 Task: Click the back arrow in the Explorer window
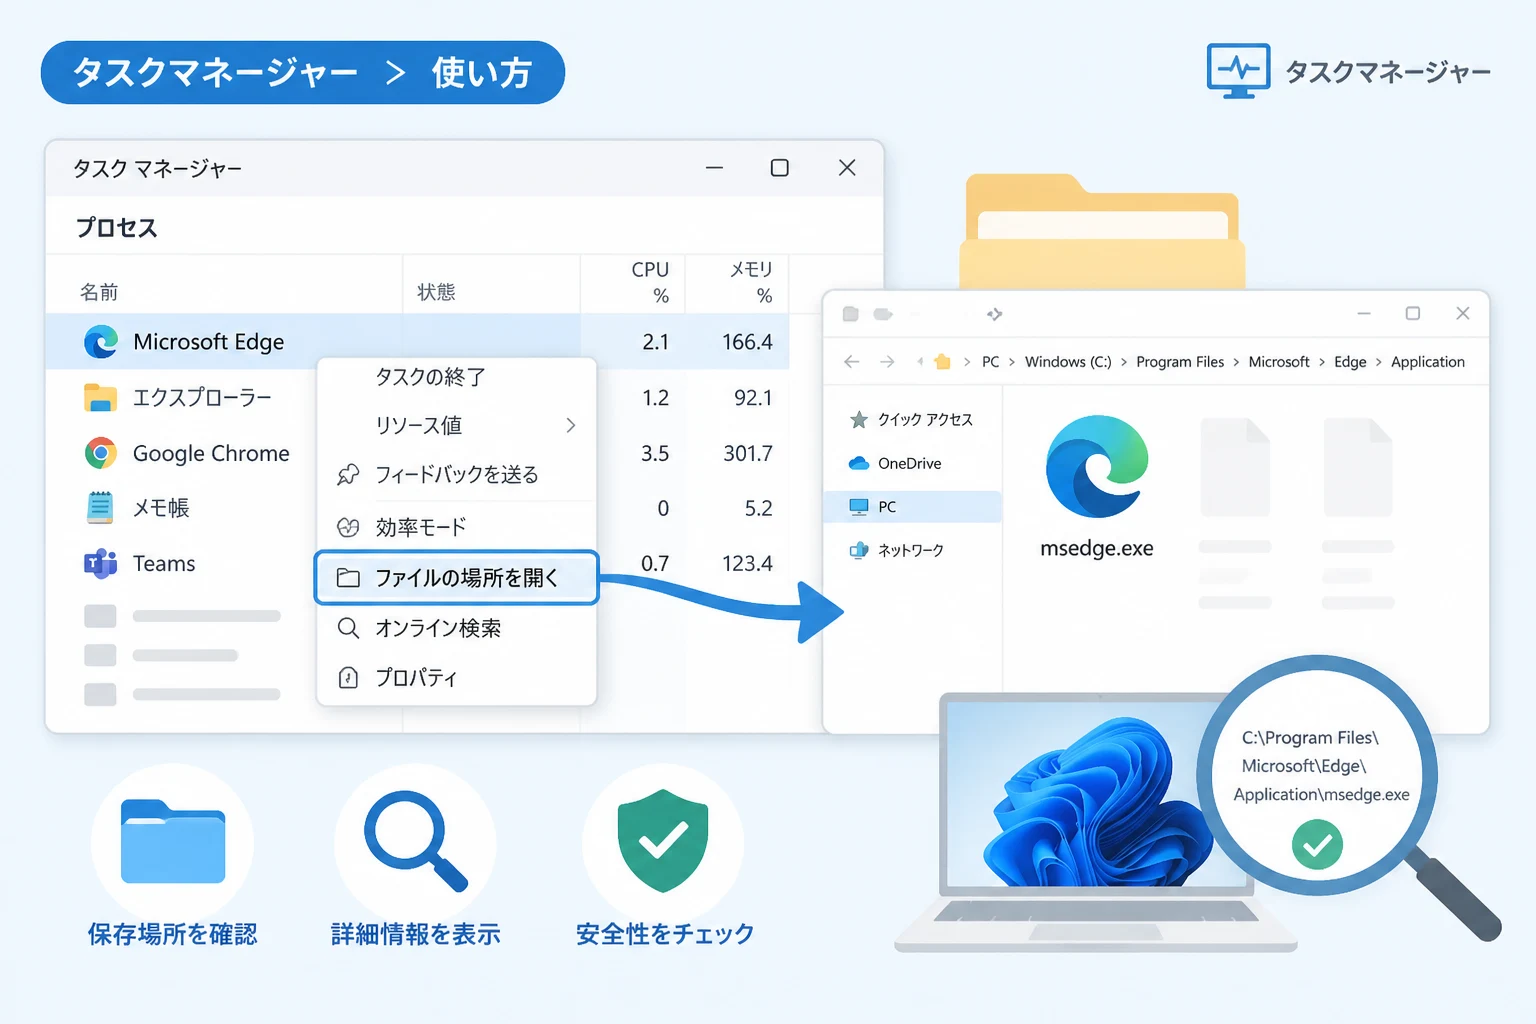coord(852,362)
